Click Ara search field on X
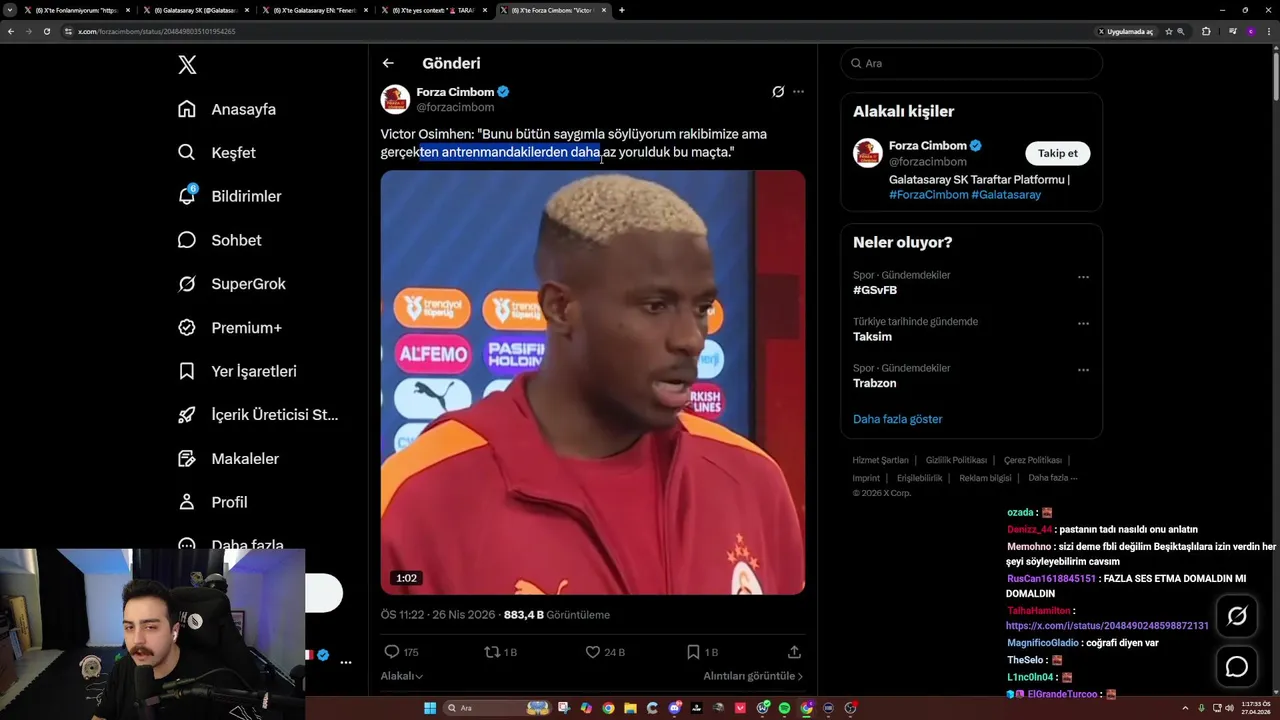Screen dimensions: 1280x720 coord(971,63)
